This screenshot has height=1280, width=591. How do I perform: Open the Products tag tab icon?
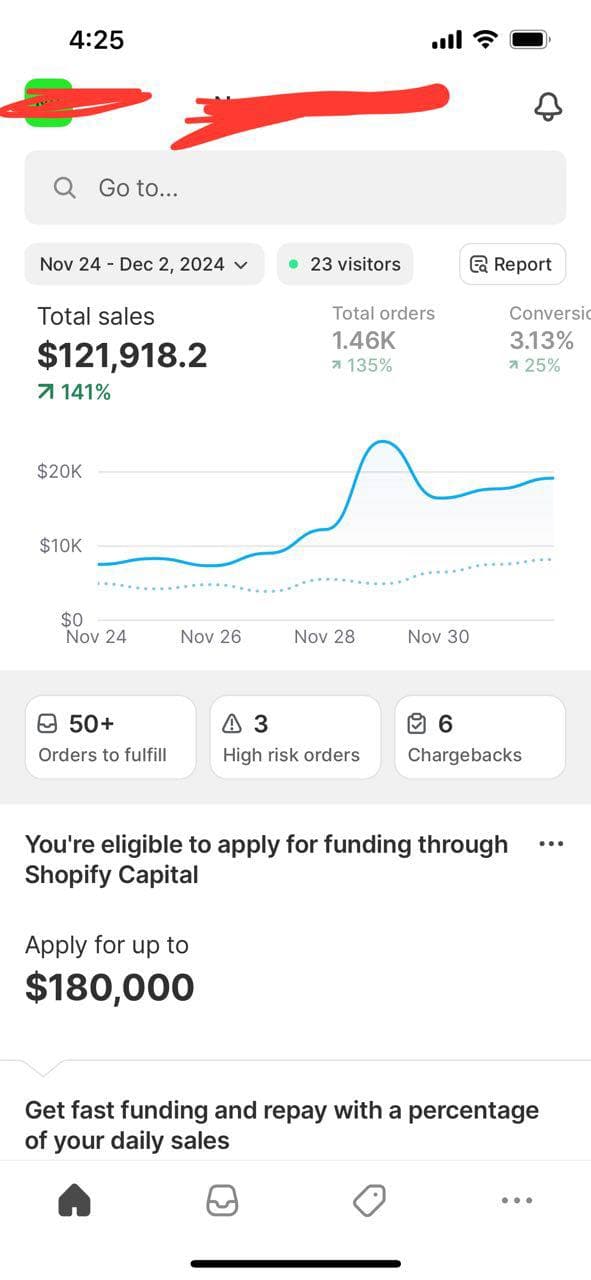point(370,1200)
